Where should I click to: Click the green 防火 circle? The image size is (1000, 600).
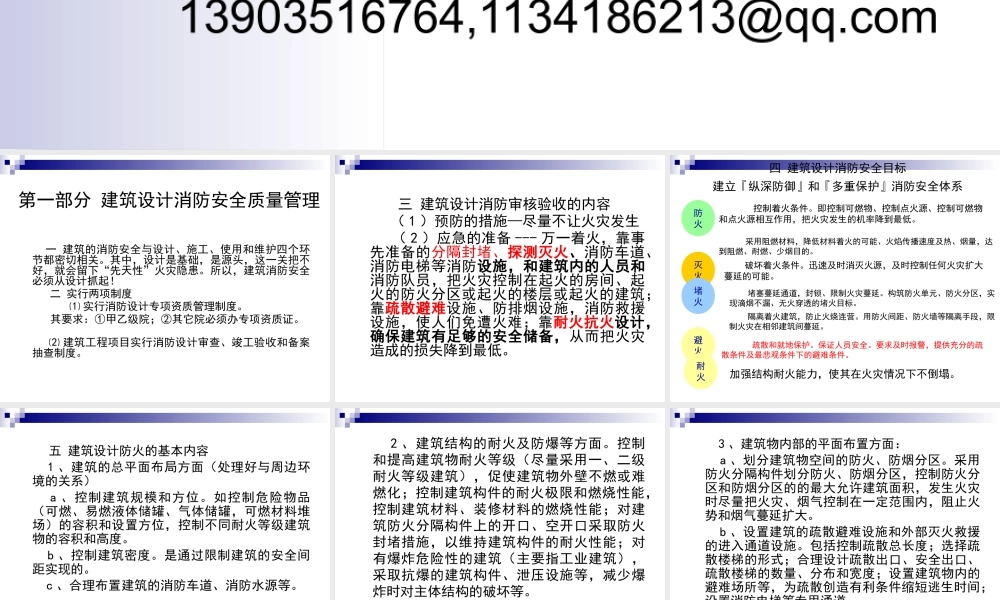698,218
